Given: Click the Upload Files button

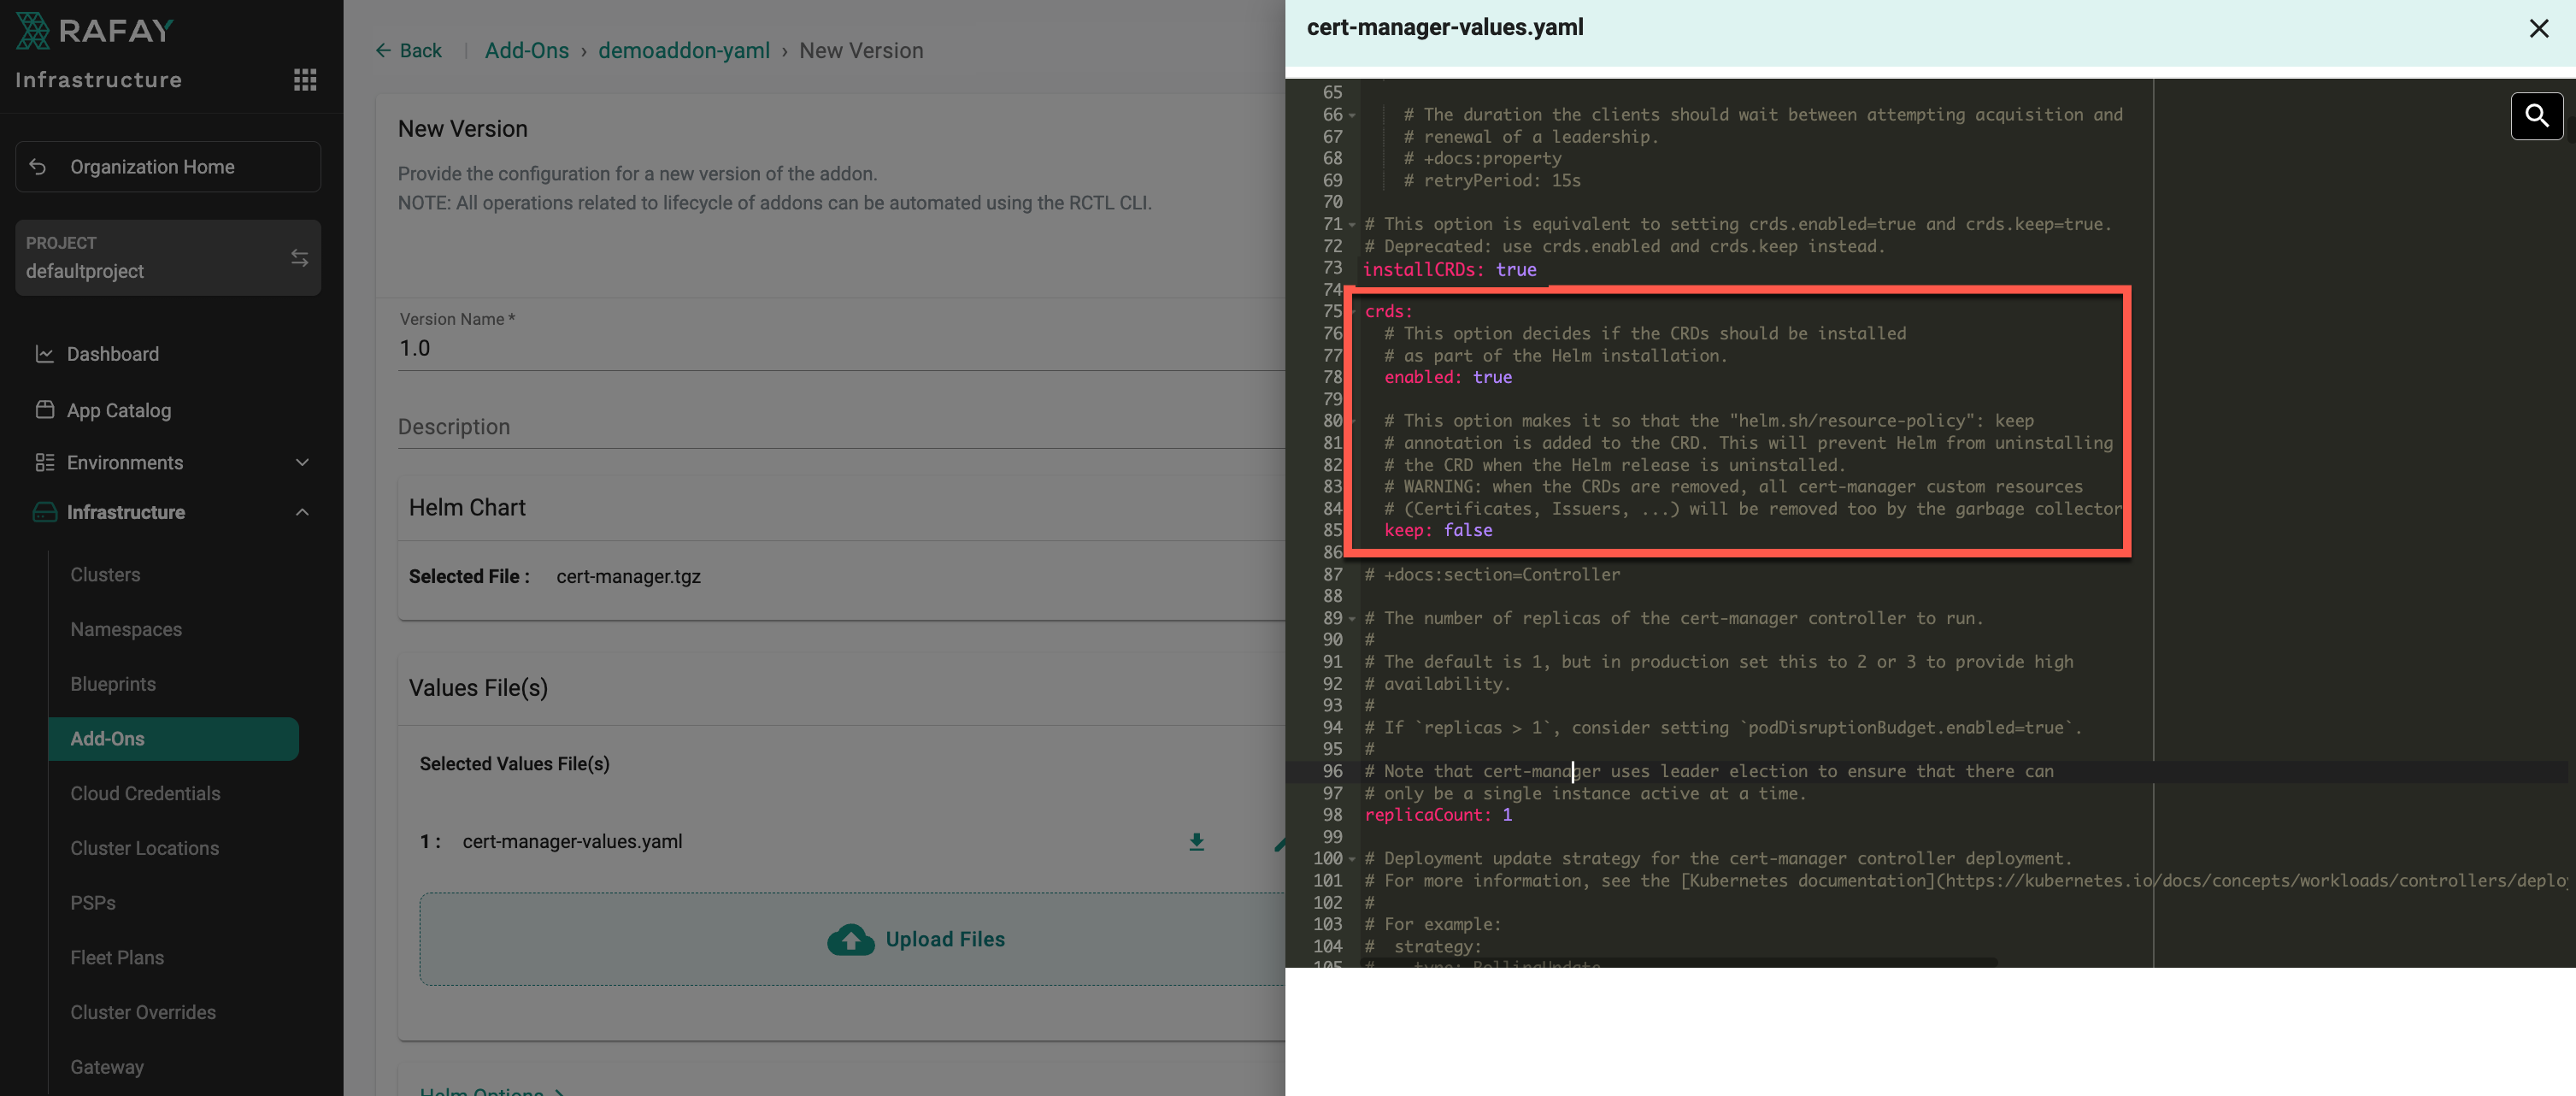Looking at the screenshot, I should tap(852, 939).
